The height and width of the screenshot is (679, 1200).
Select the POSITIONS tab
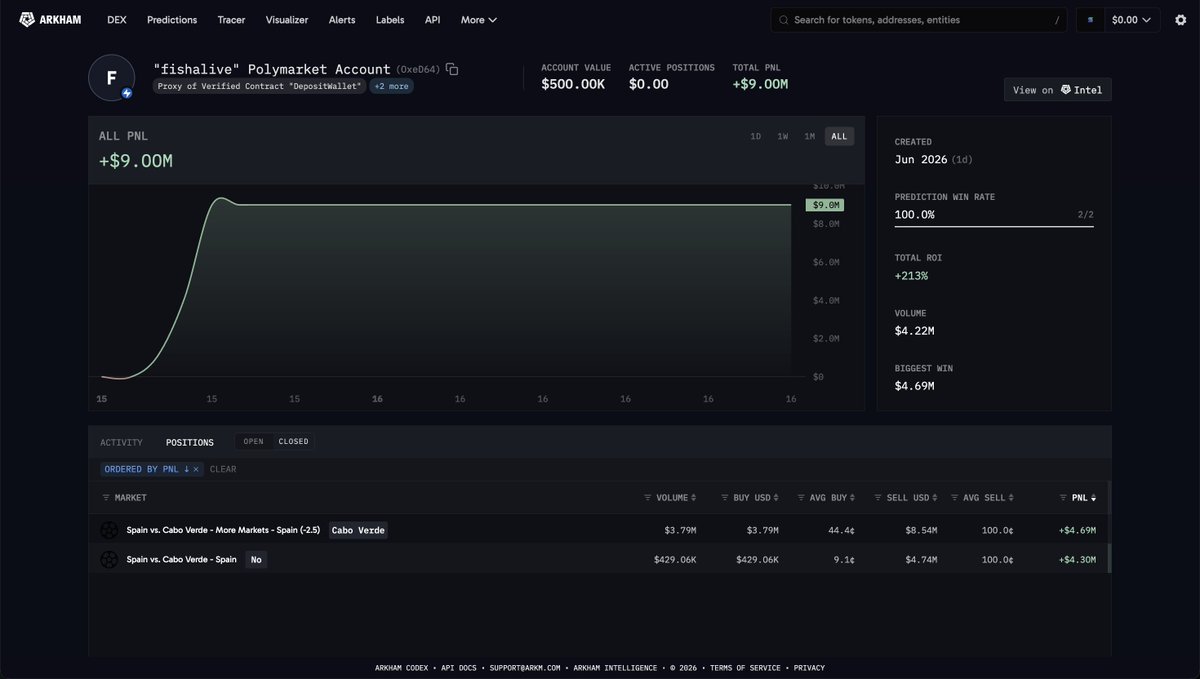pyautogui.click(x=190, y=442)
